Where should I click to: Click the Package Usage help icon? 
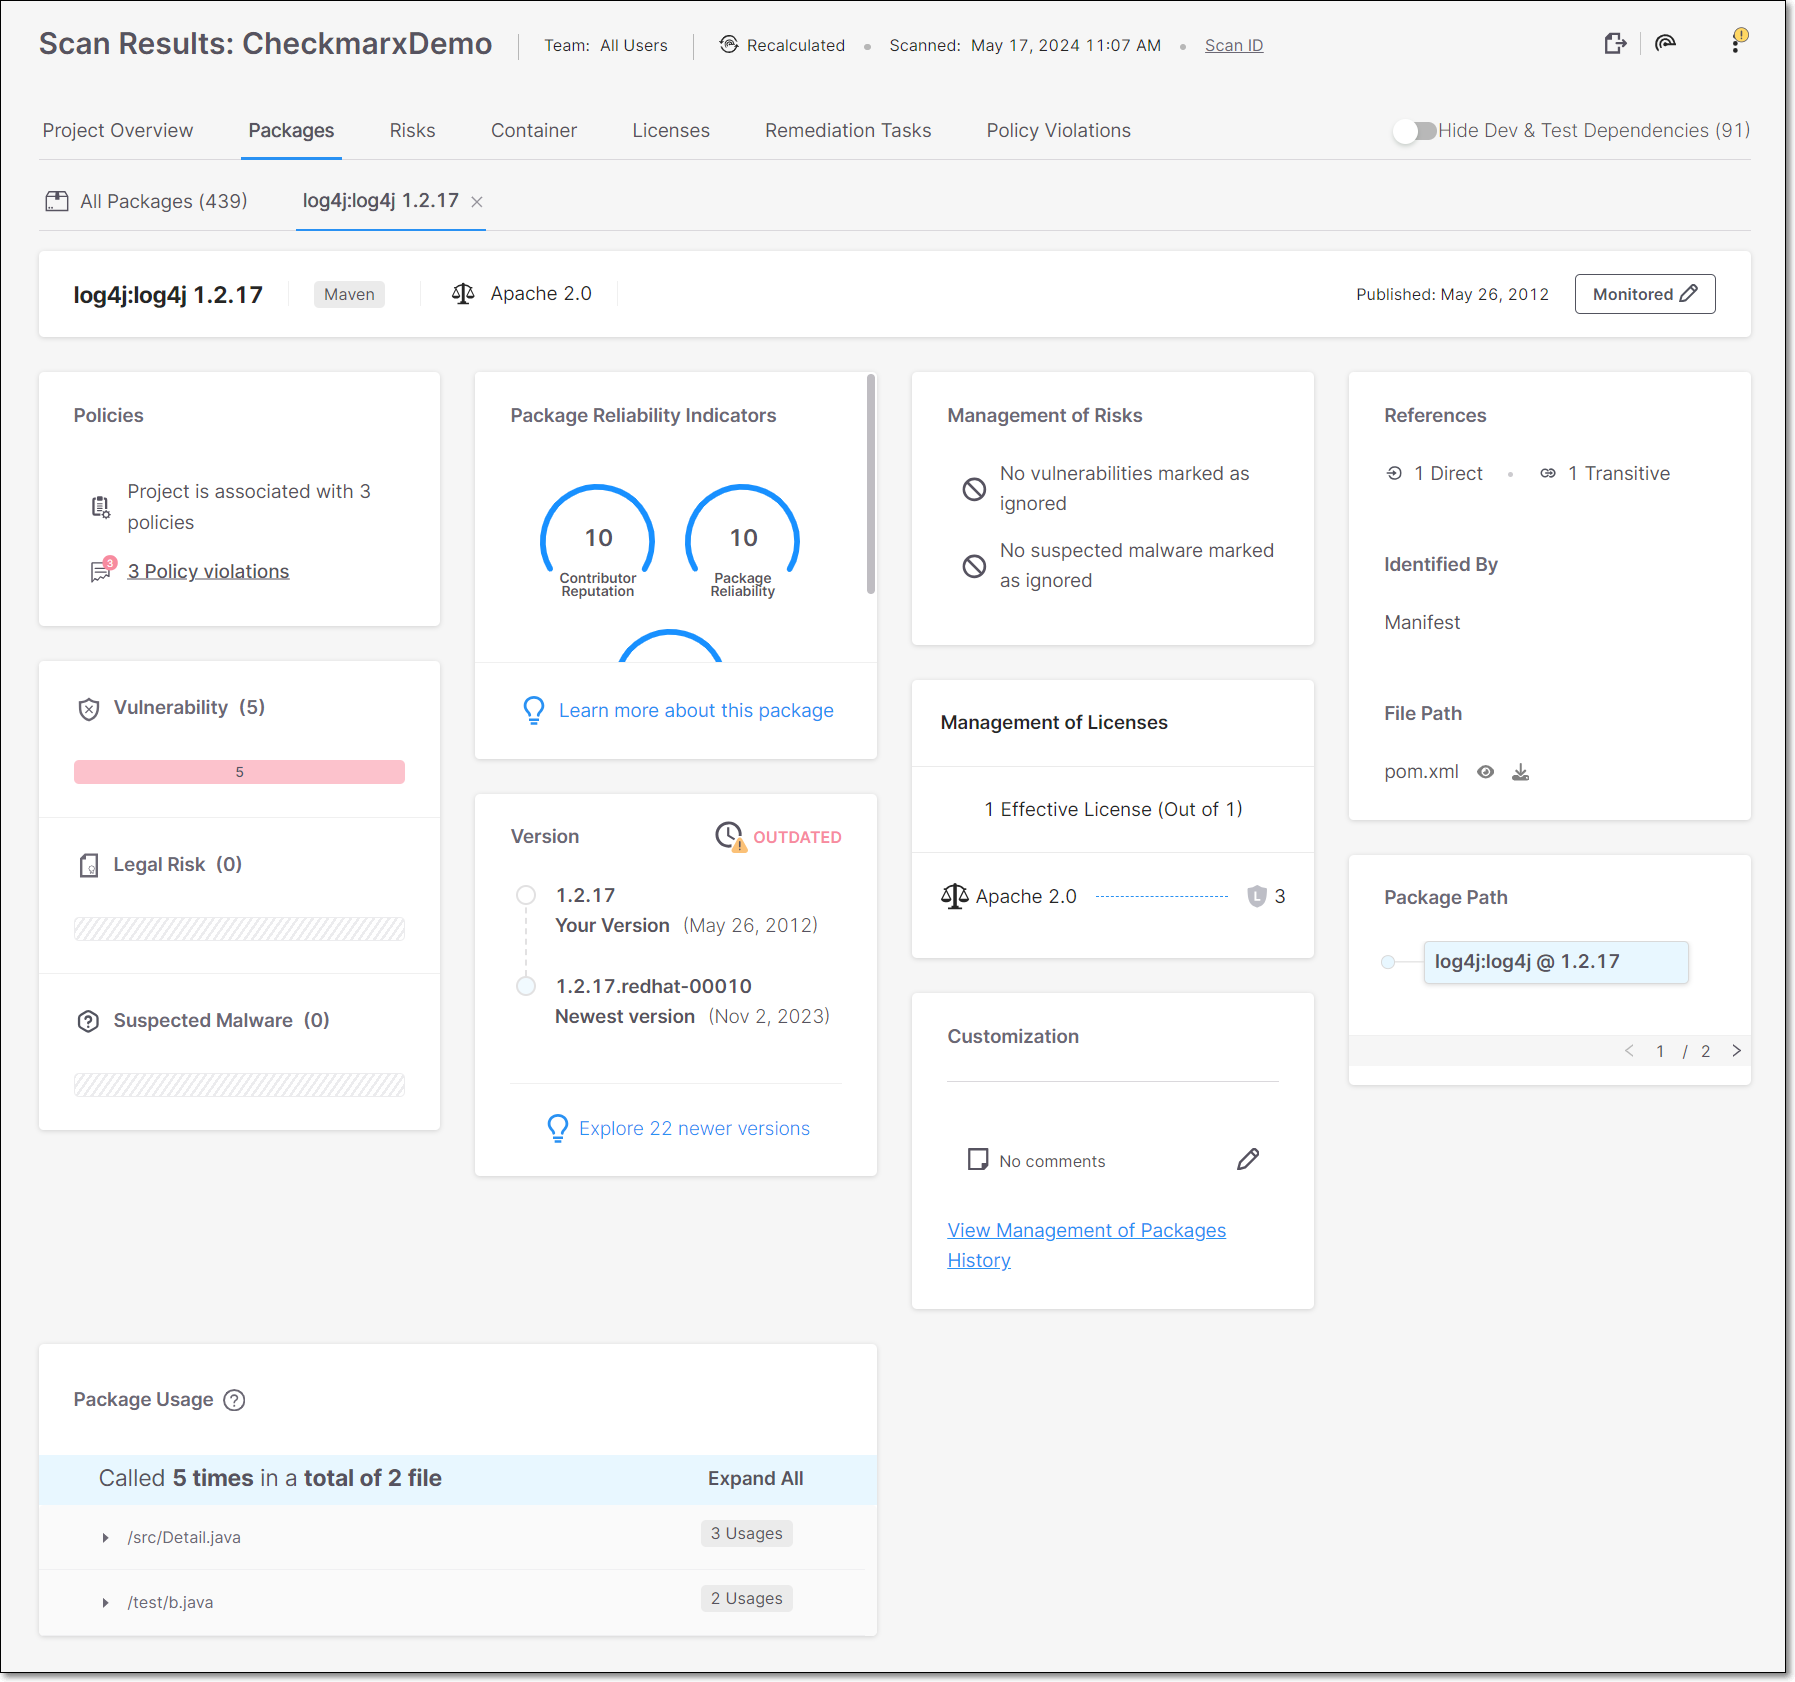click(234, 1400)
